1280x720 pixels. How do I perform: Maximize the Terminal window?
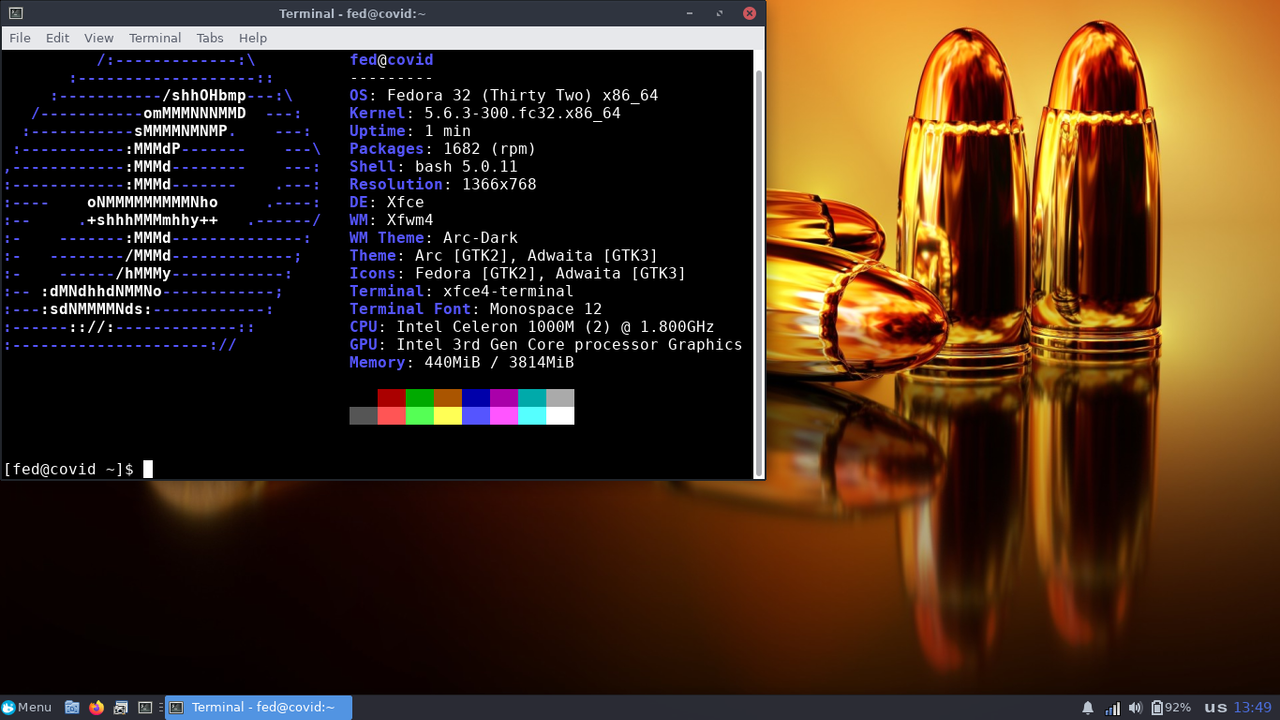pyautogui.click(x=720, y=13)
